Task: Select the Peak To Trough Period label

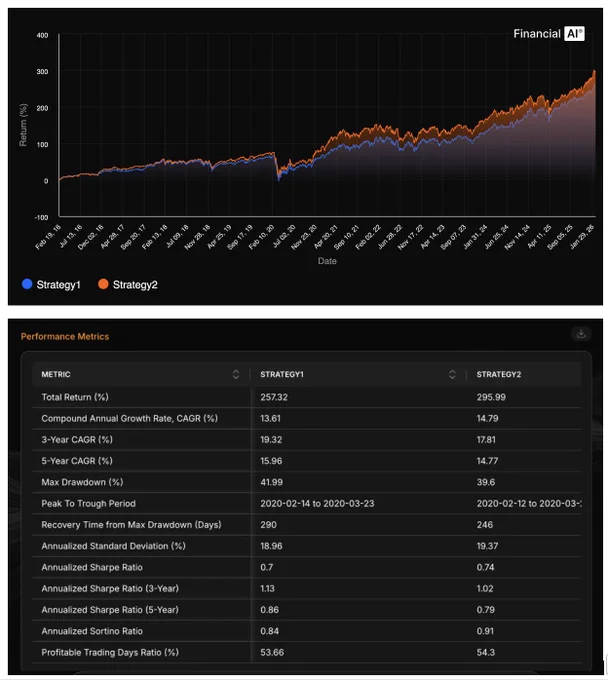Action: (x=88, y=503)
